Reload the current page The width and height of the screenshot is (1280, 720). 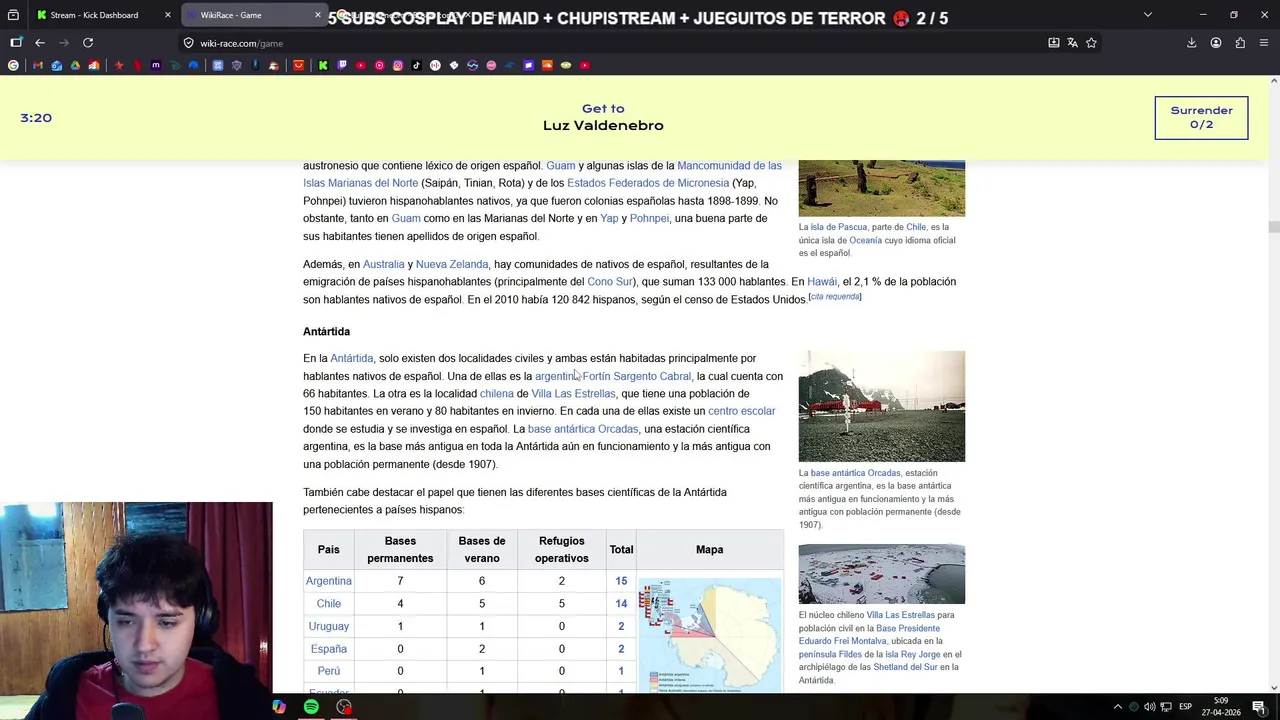coord(88,43)
